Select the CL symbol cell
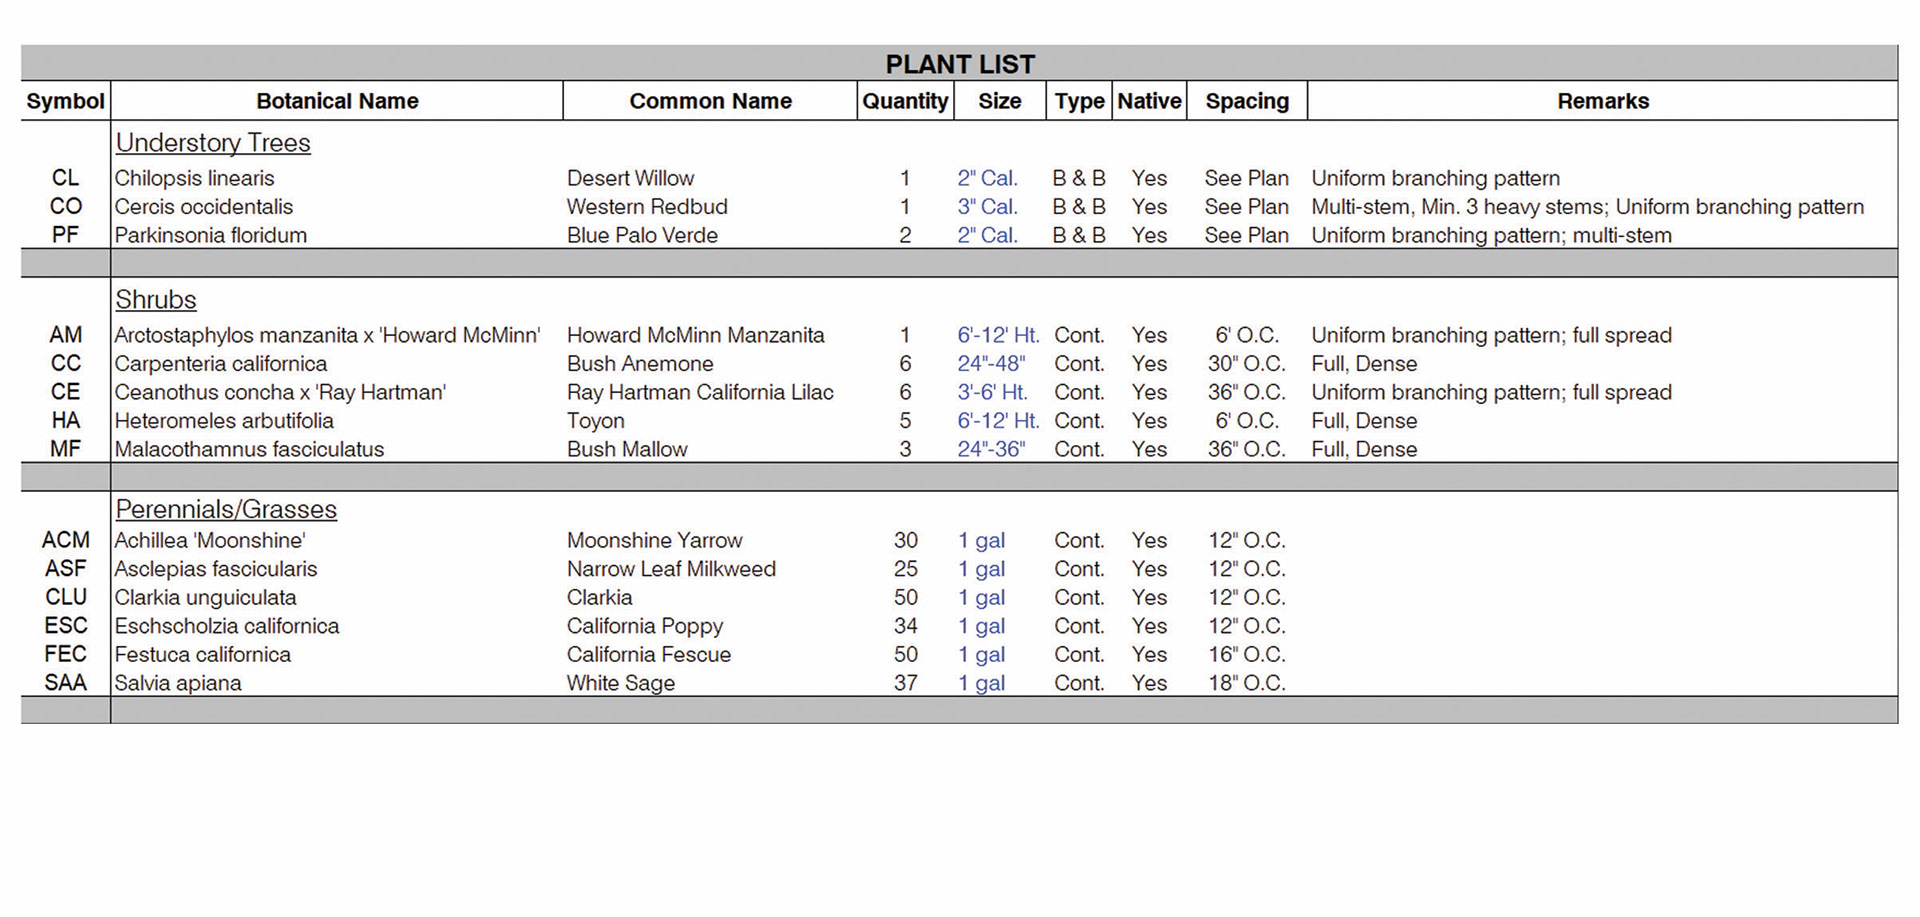 (65, 178)
